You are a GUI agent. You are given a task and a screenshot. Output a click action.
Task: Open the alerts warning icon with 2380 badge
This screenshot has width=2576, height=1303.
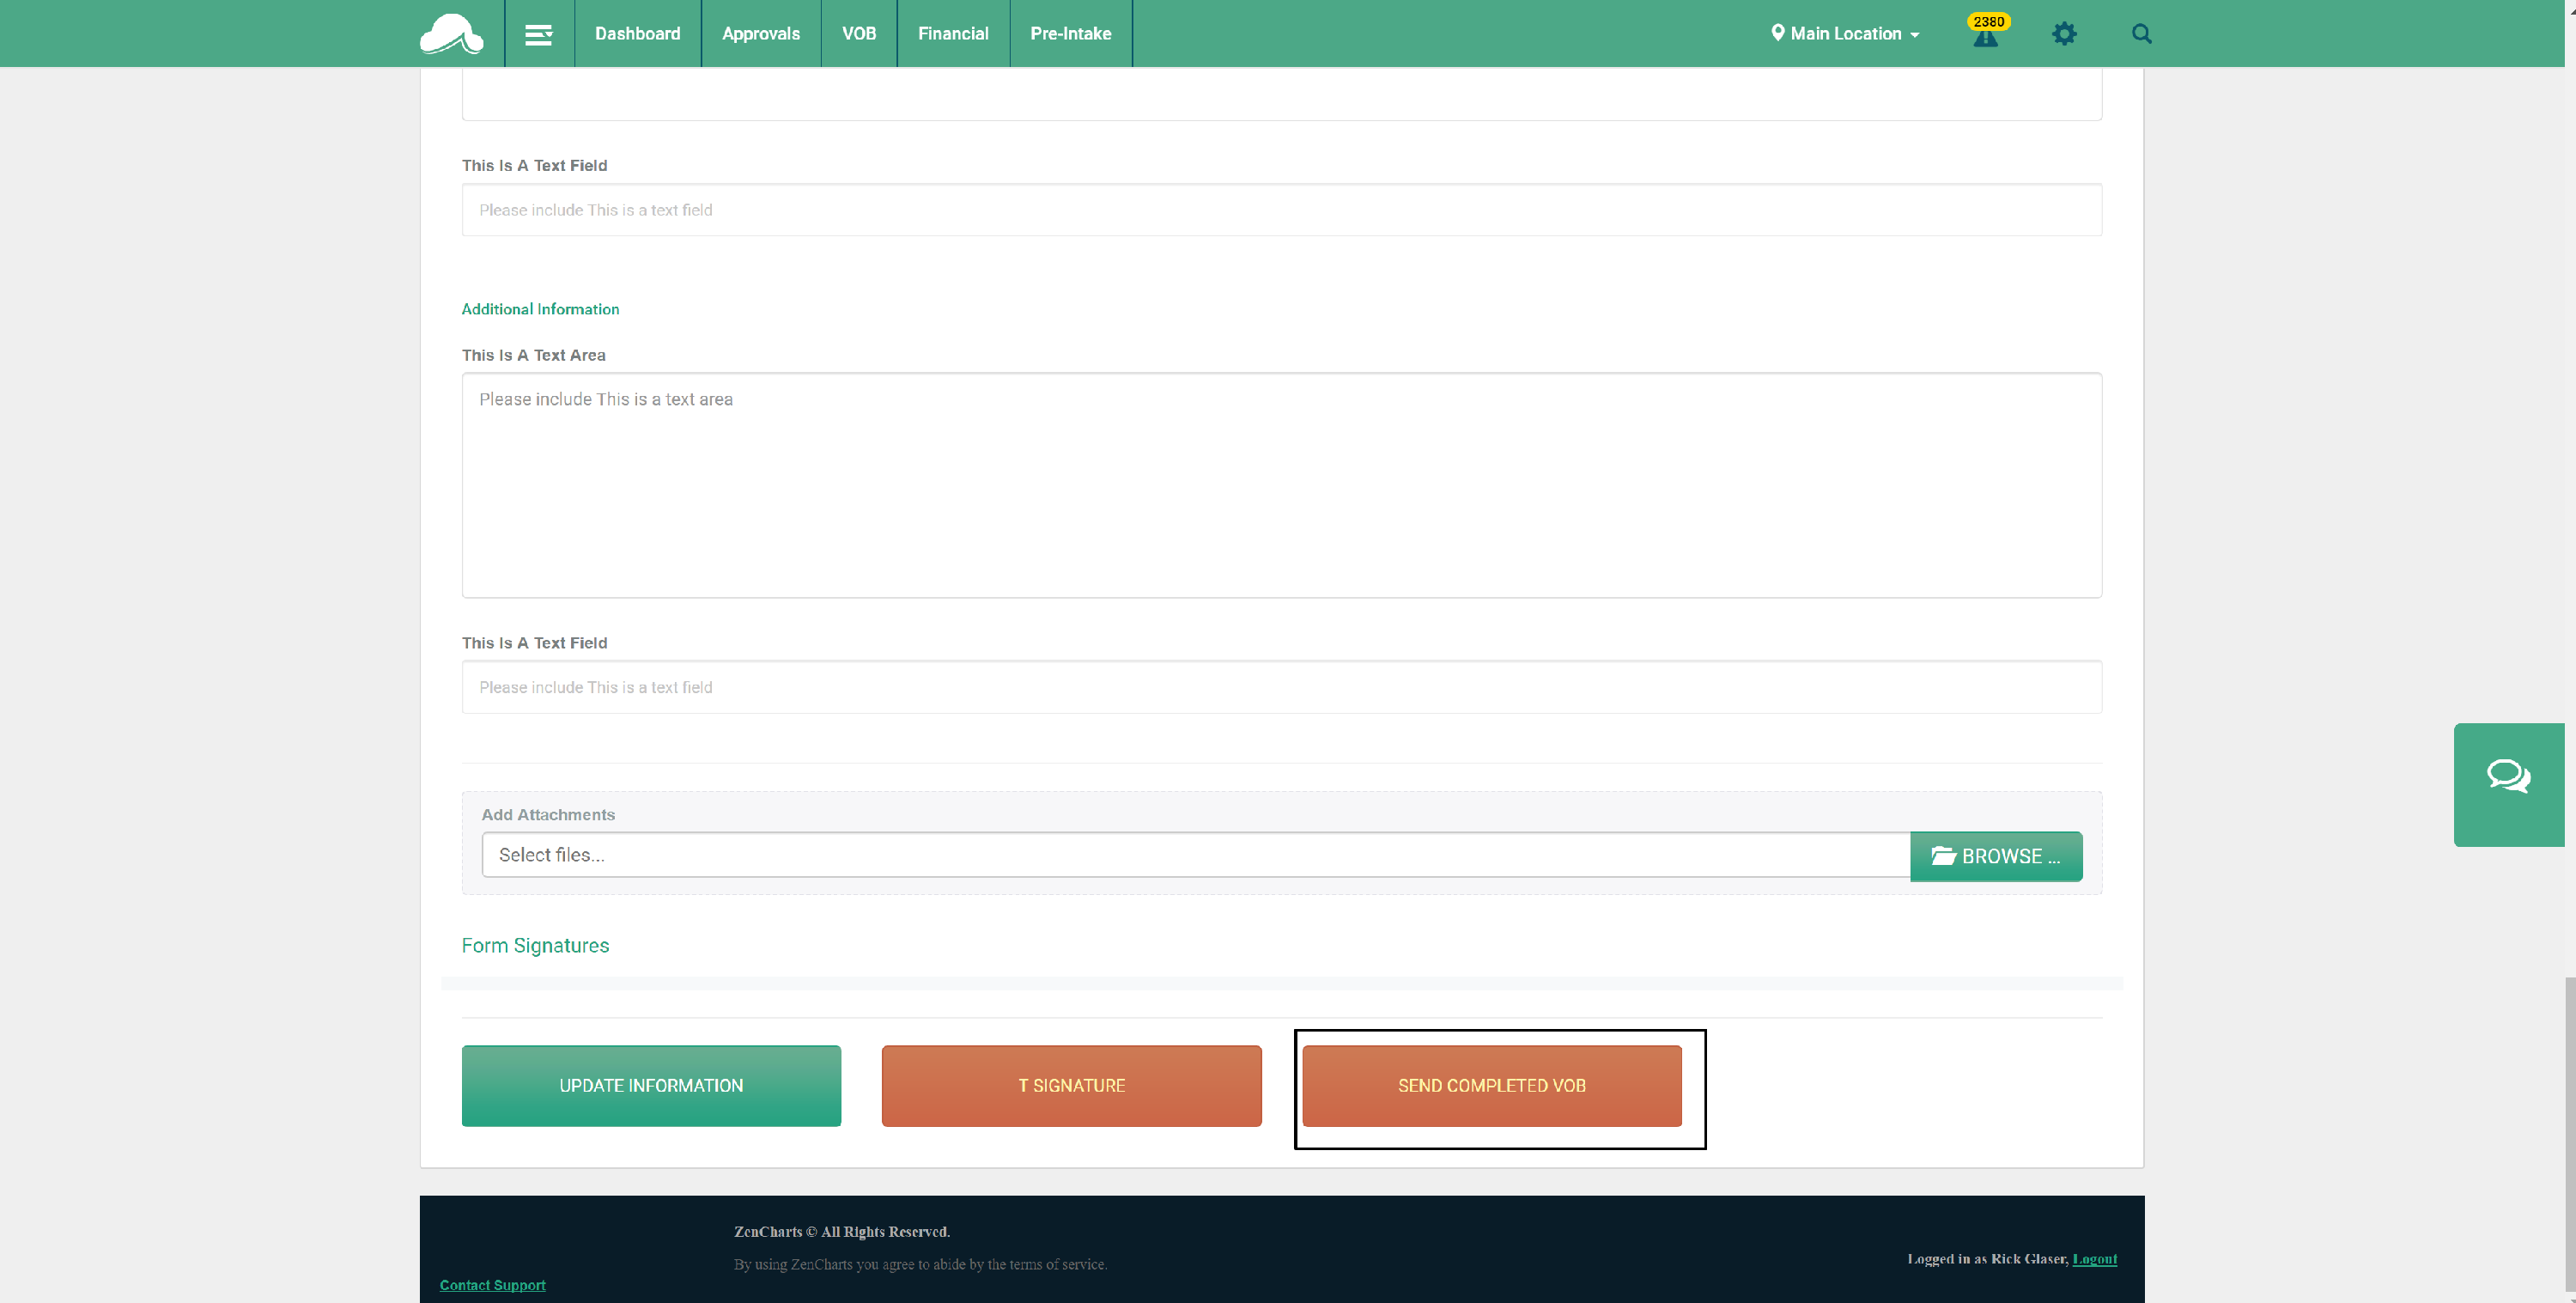[1986, 31]
